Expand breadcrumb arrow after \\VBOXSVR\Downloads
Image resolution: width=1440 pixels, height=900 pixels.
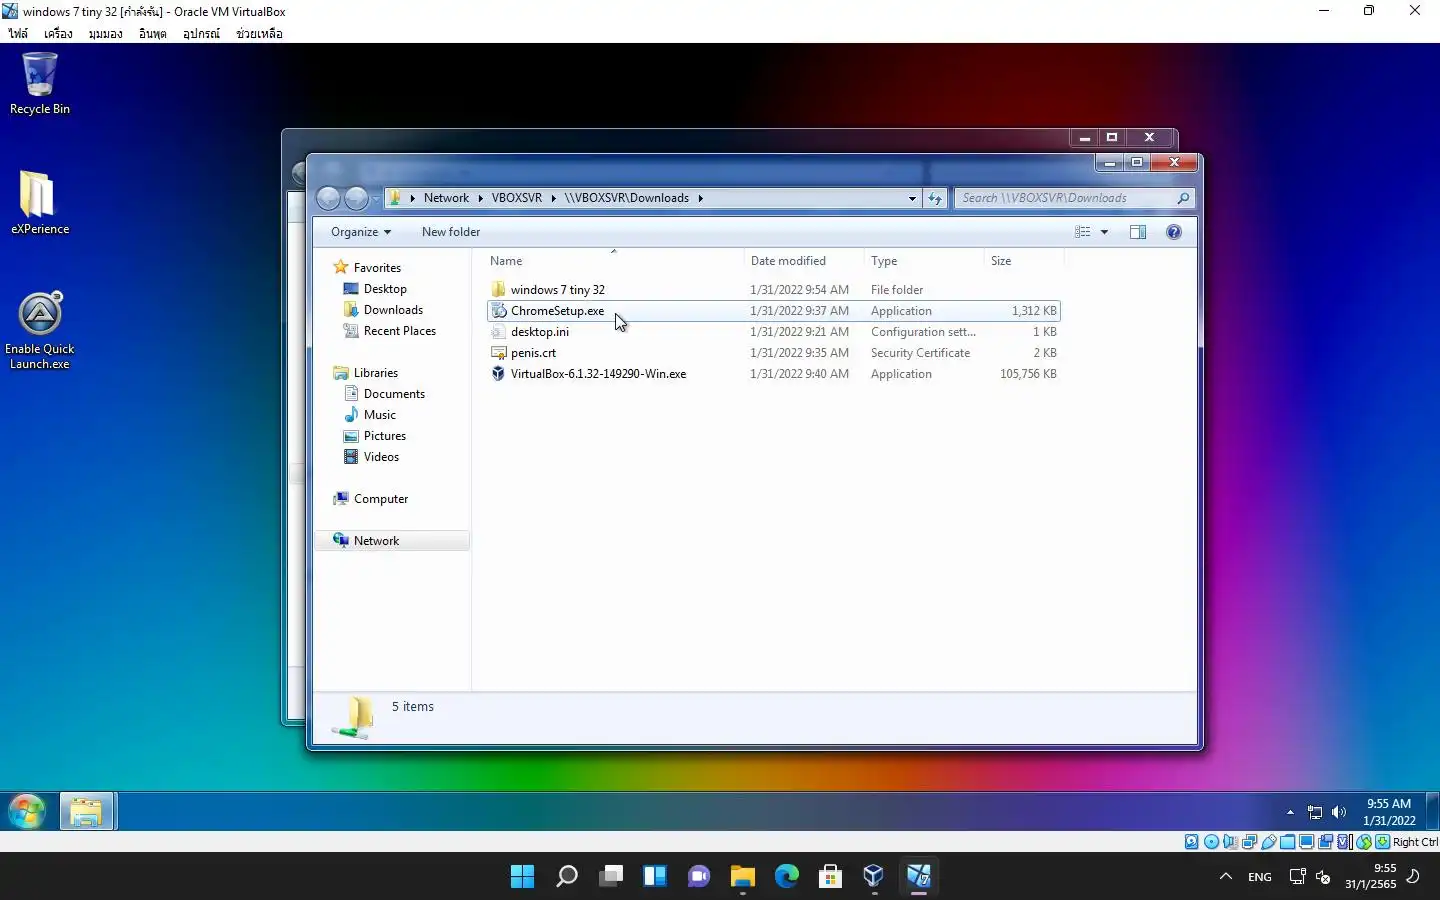[x=700, y=198]
